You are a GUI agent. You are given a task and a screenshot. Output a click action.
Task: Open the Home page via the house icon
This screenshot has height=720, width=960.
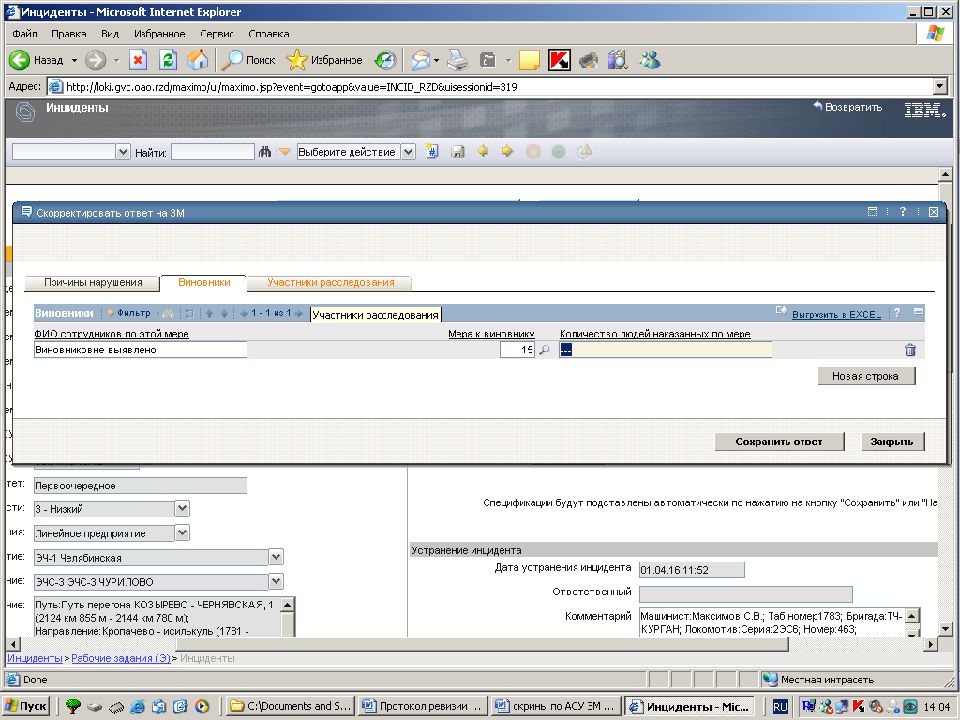197,60
